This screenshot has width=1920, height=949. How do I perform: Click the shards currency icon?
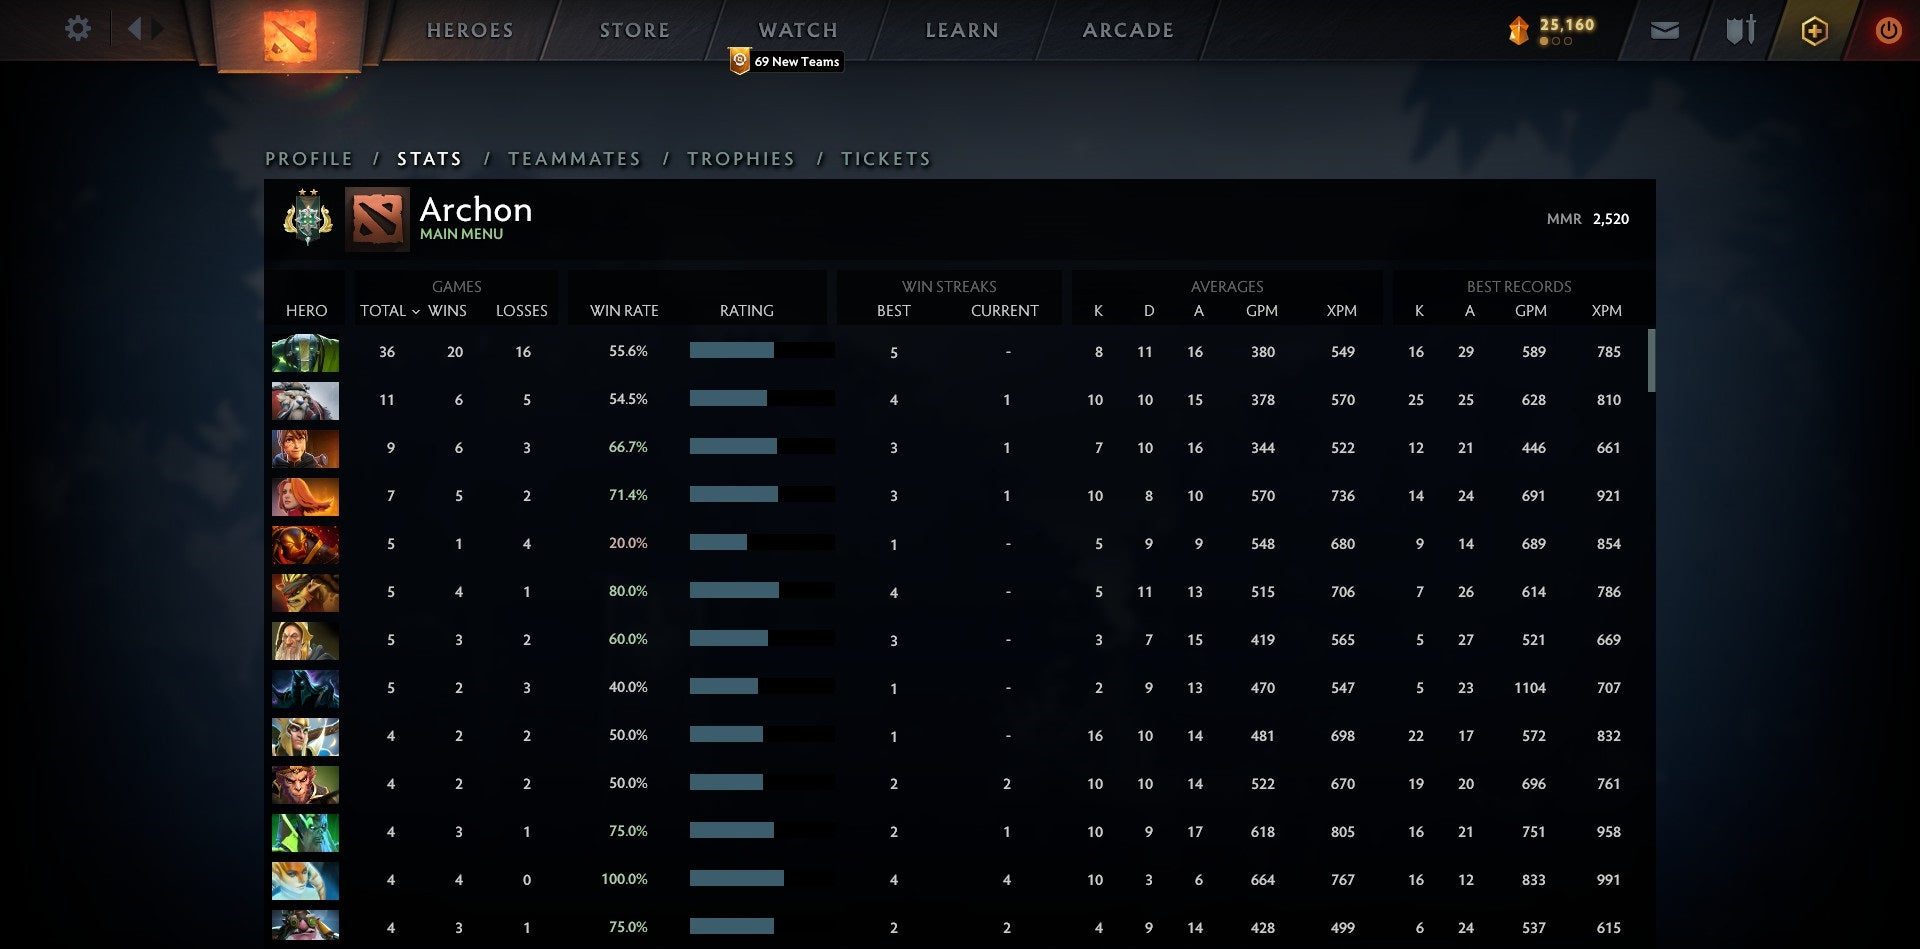[x=1518, y=31]
